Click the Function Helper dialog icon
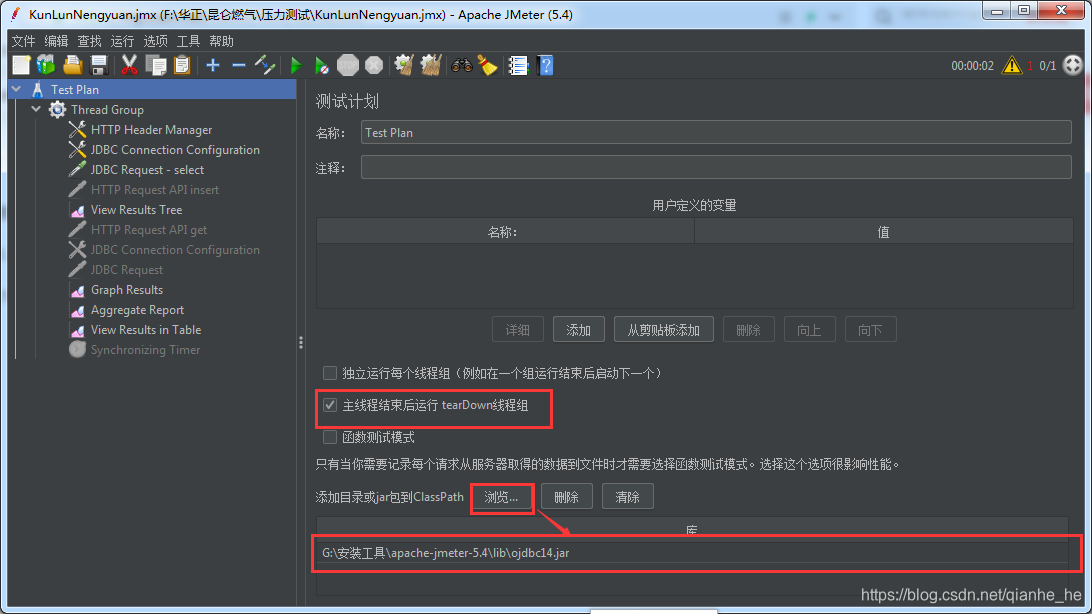This screenshot has height=614, width=1092. (x=518, y=65)
